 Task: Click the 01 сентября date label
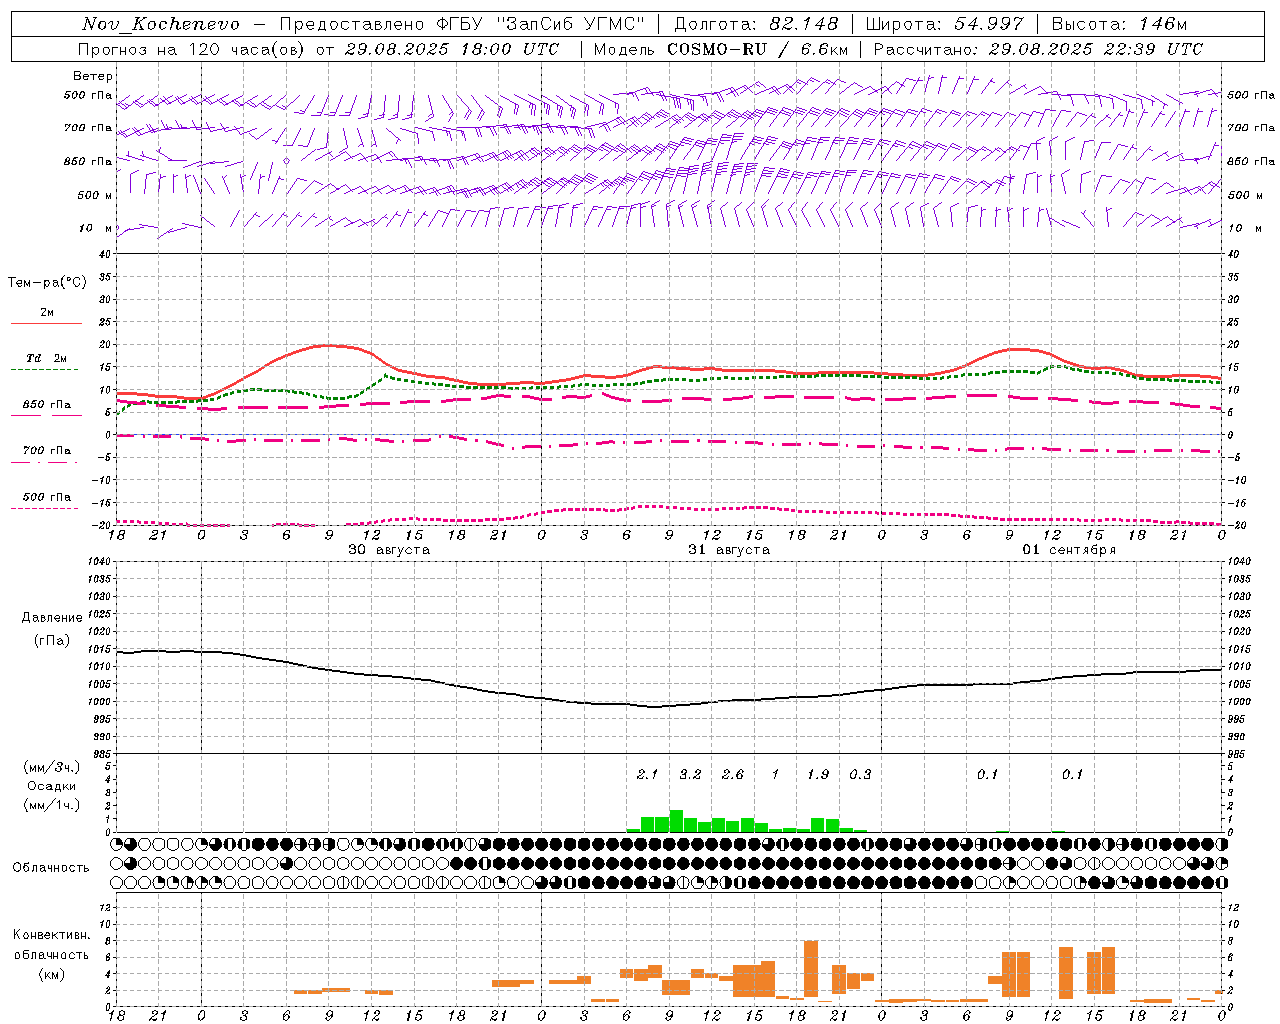[1069, 550]
